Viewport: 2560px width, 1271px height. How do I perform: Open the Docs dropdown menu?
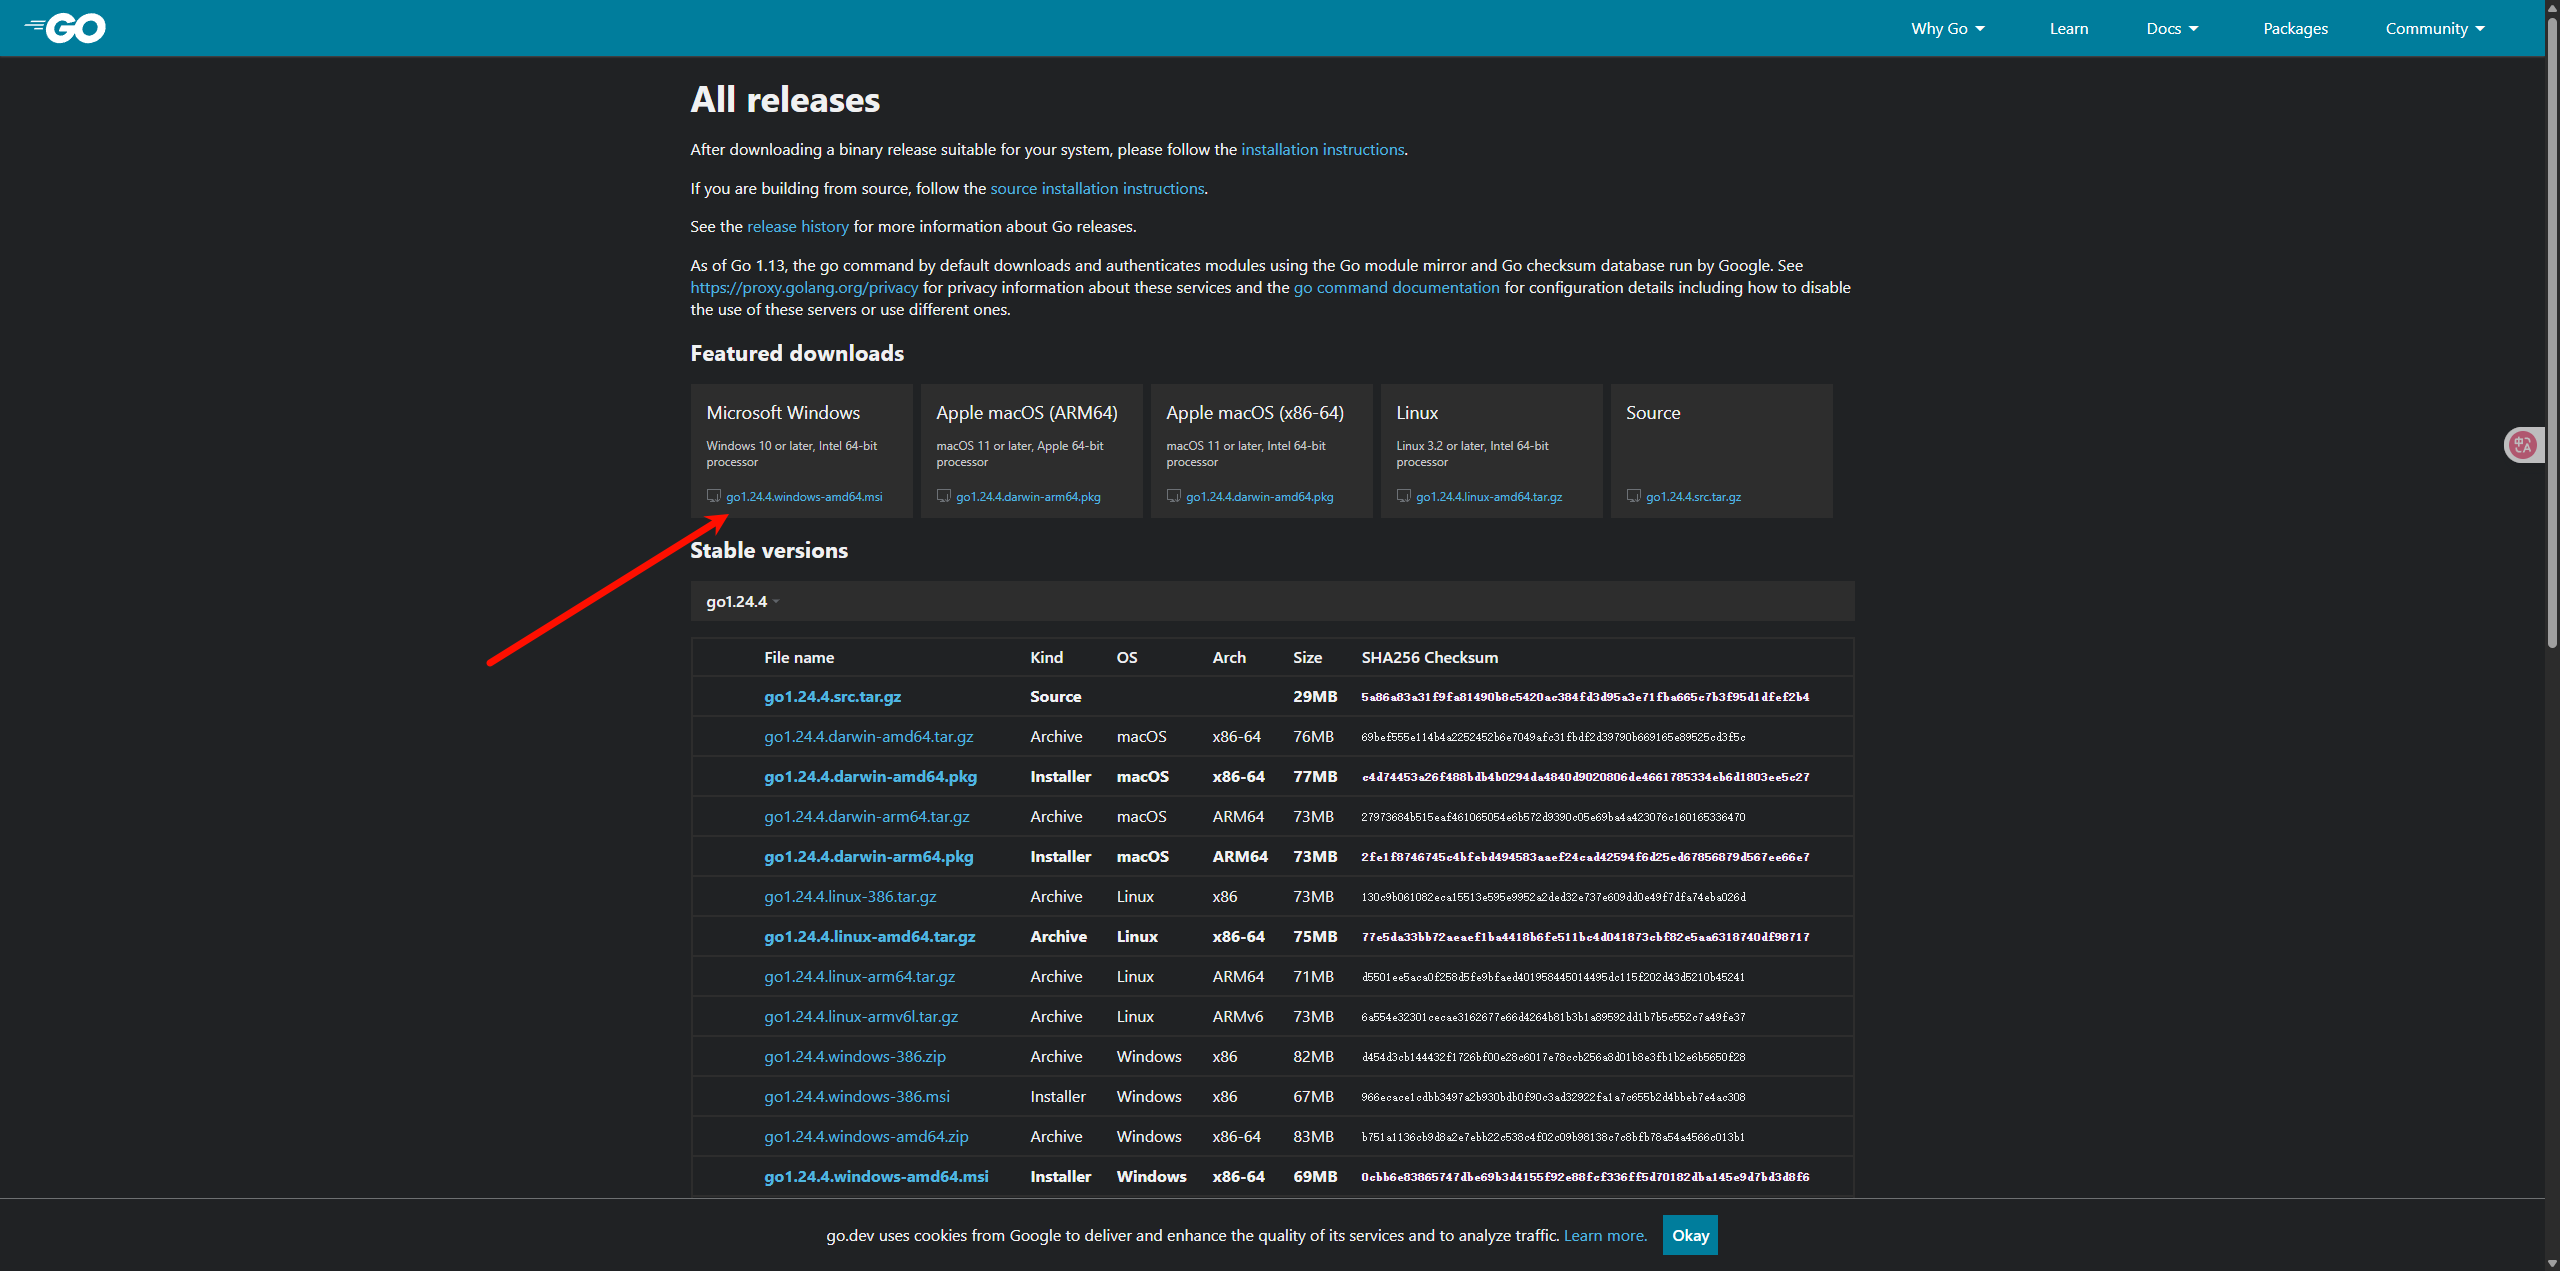[2172, 28]
